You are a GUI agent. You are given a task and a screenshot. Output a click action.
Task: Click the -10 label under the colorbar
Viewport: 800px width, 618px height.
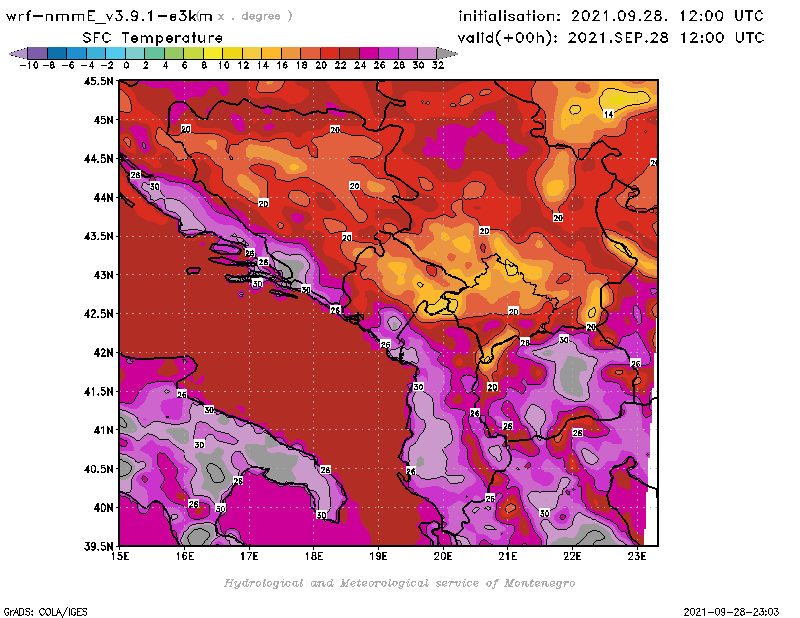pos(29,65)
